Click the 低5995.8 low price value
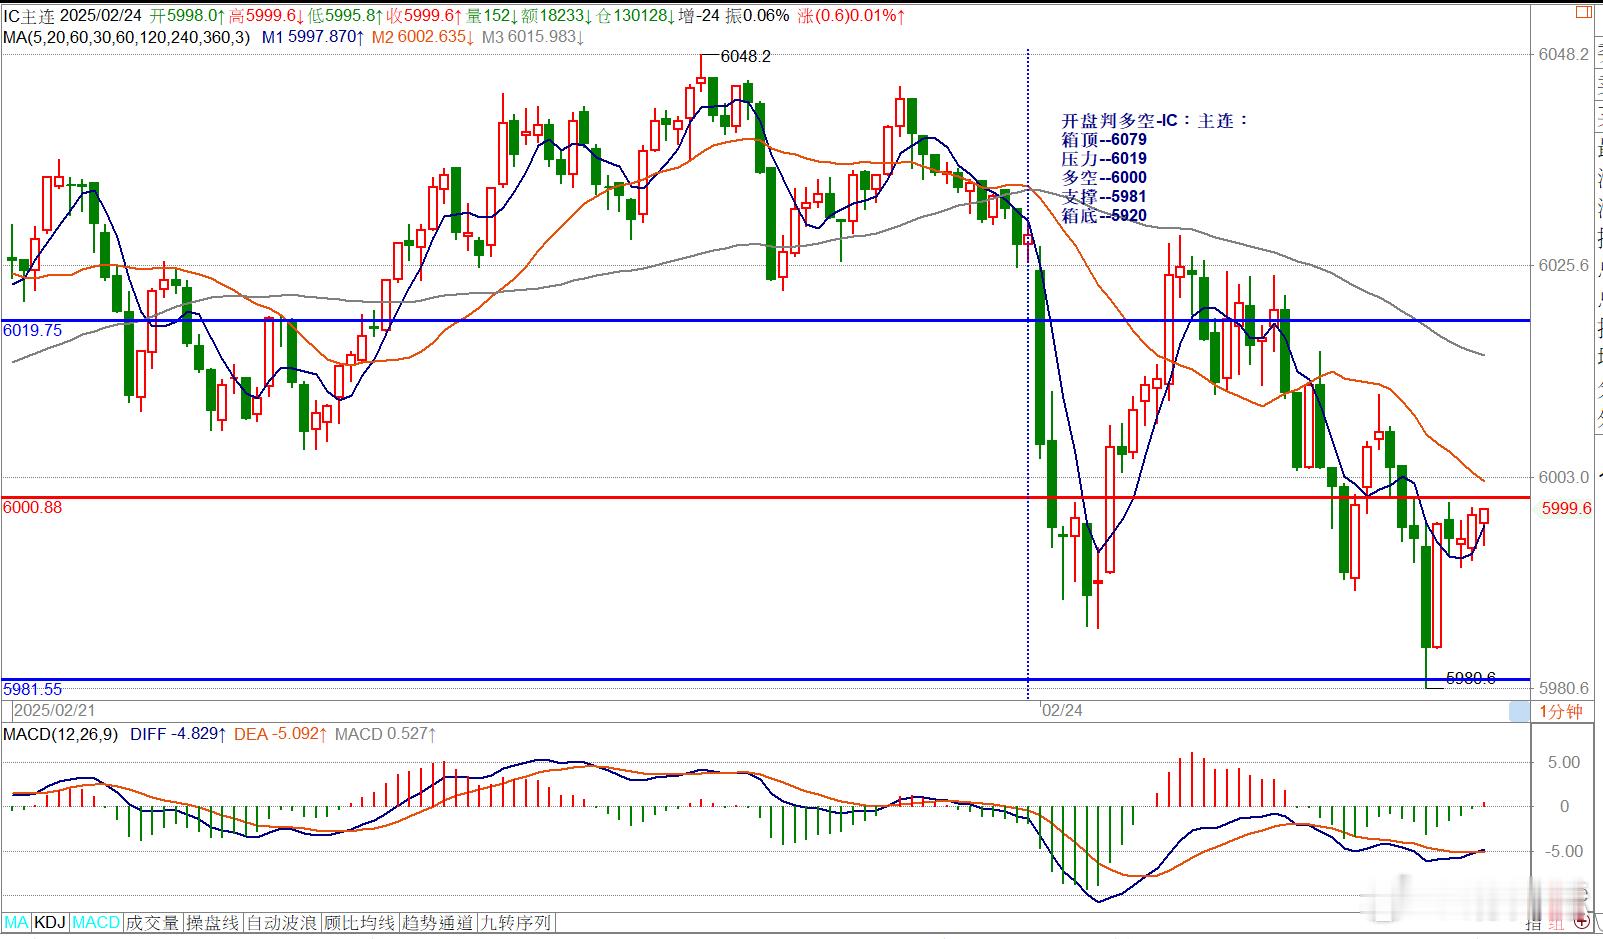The height and width of the screenshot is (939, 1603). point(346,16)
